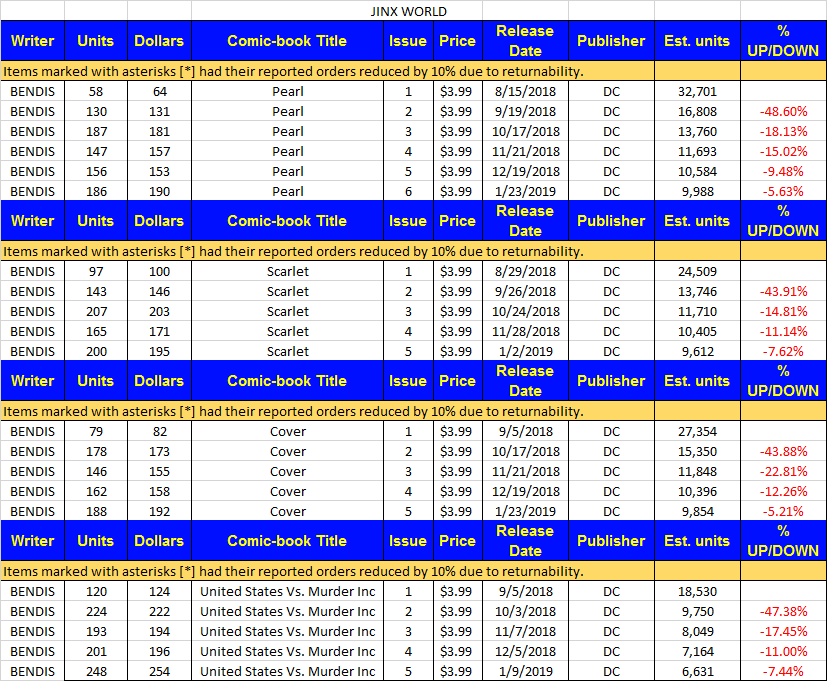This screenshot has height=681, width=827.
Task: Select est. units value 10,405
Action: coord(697,331)
